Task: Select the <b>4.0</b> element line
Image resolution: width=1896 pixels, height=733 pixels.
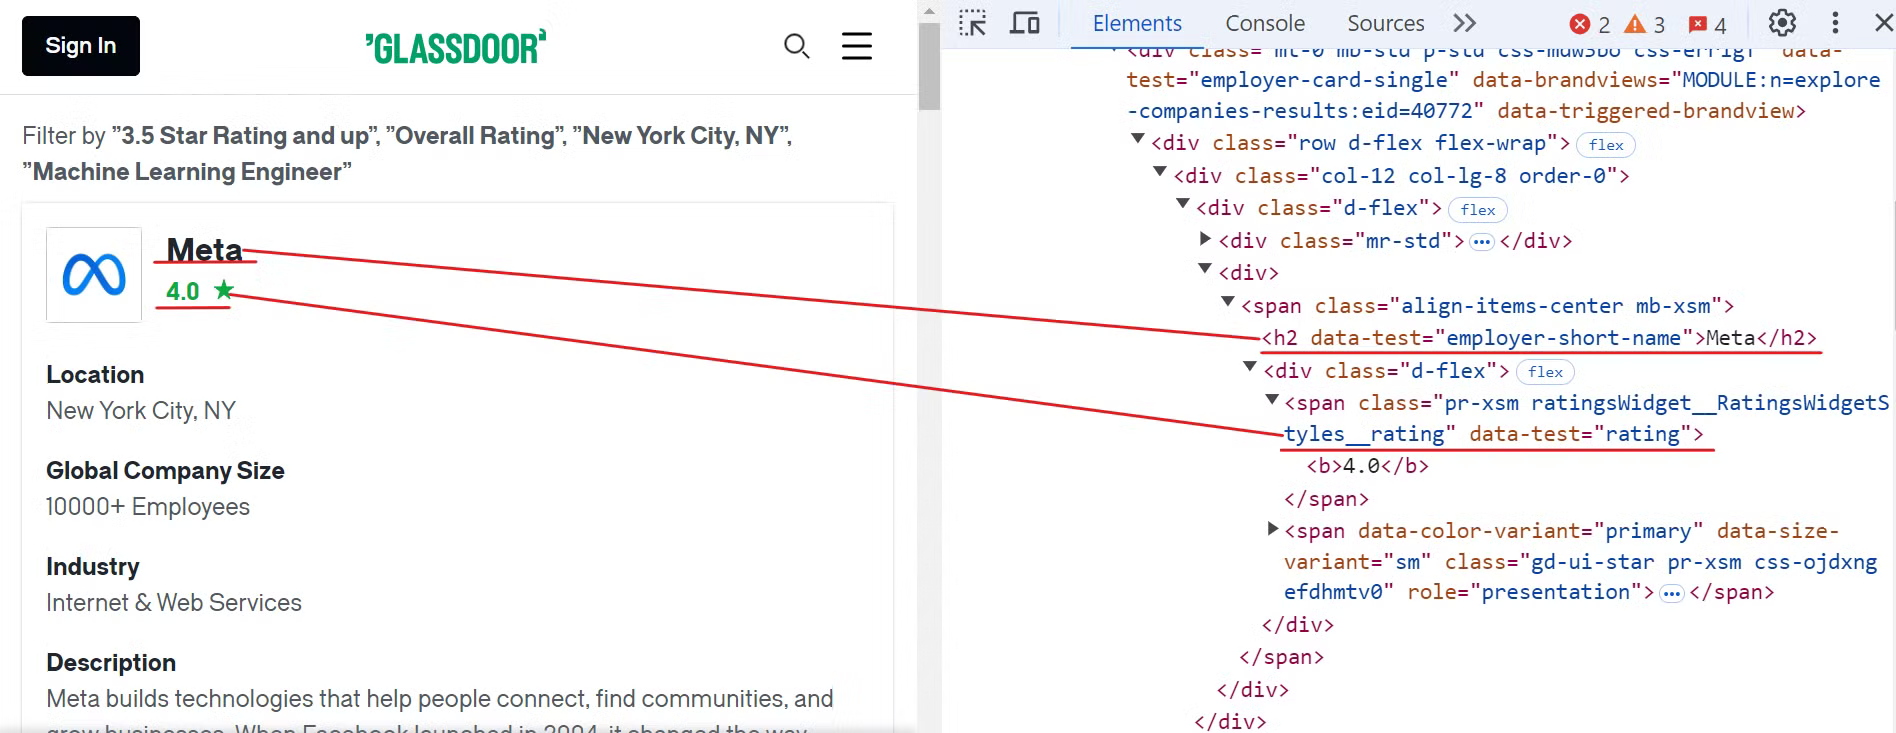Action: click(1367, 466)
